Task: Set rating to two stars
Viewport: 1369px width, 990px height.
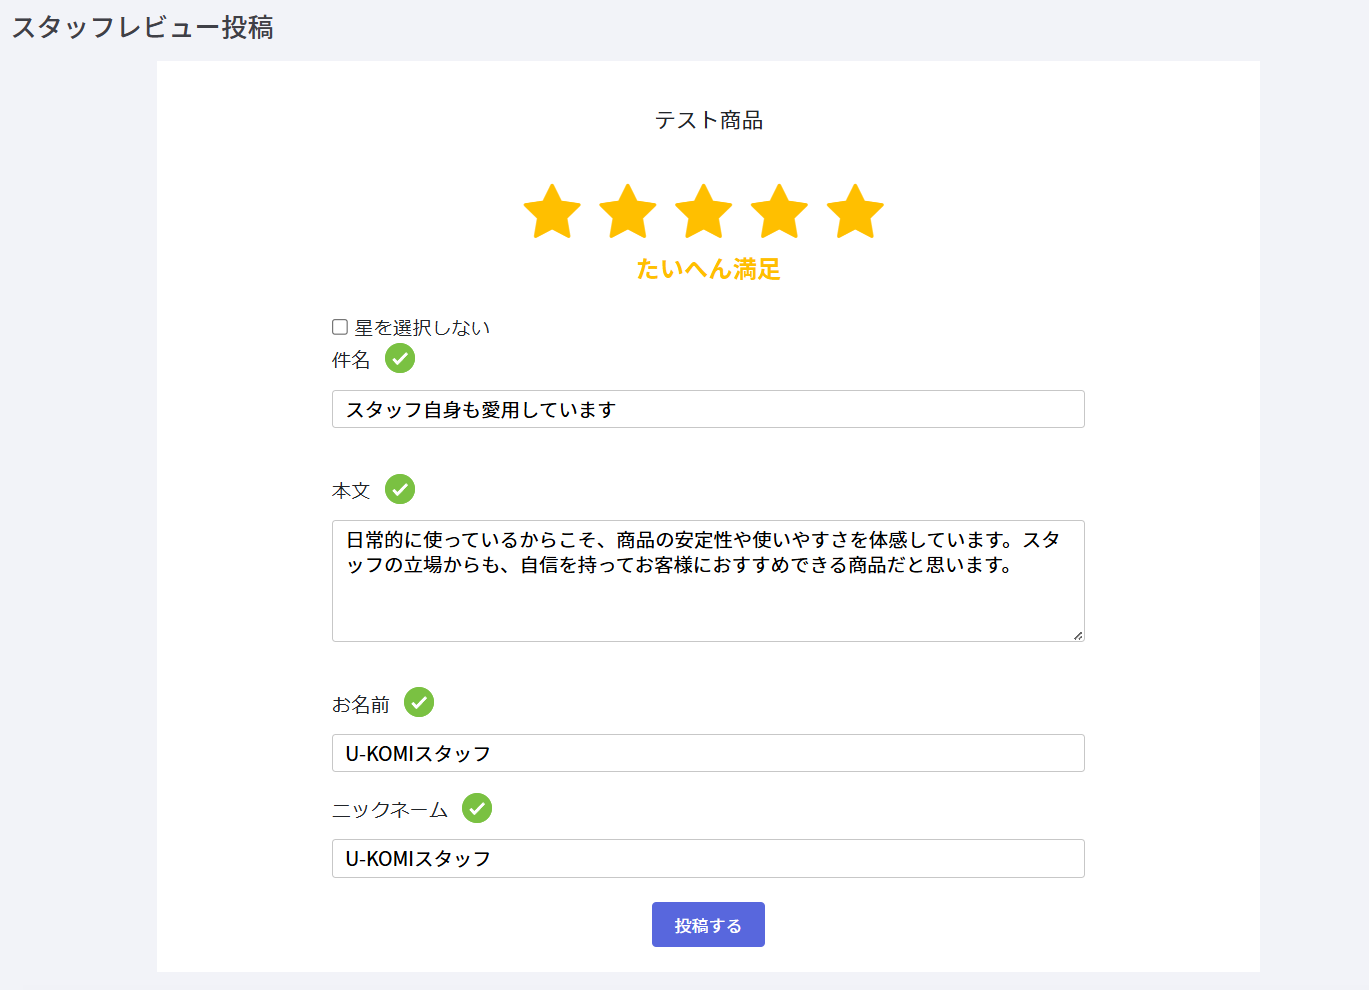Action: pyautogui.click(x=628, y=212)
